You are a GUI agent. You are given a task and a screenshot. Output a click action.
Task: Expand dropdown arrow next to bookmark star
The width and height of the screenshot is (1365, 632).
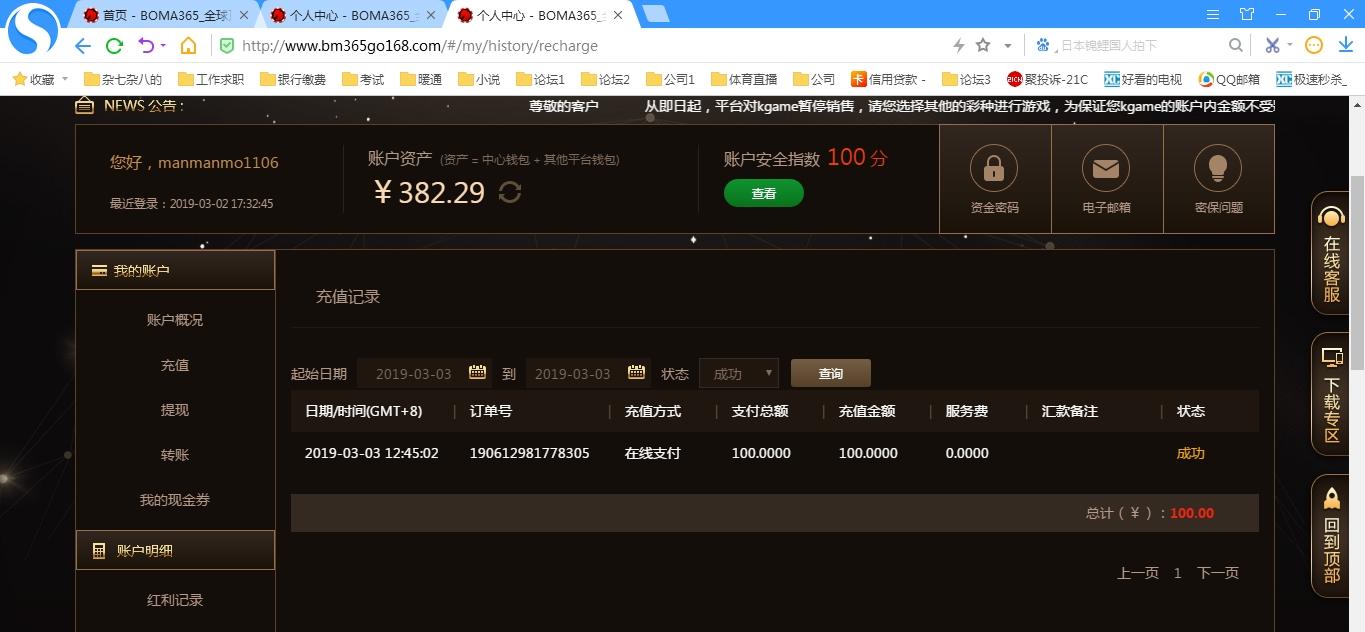pyautogui.click(x=1008, y=46)
